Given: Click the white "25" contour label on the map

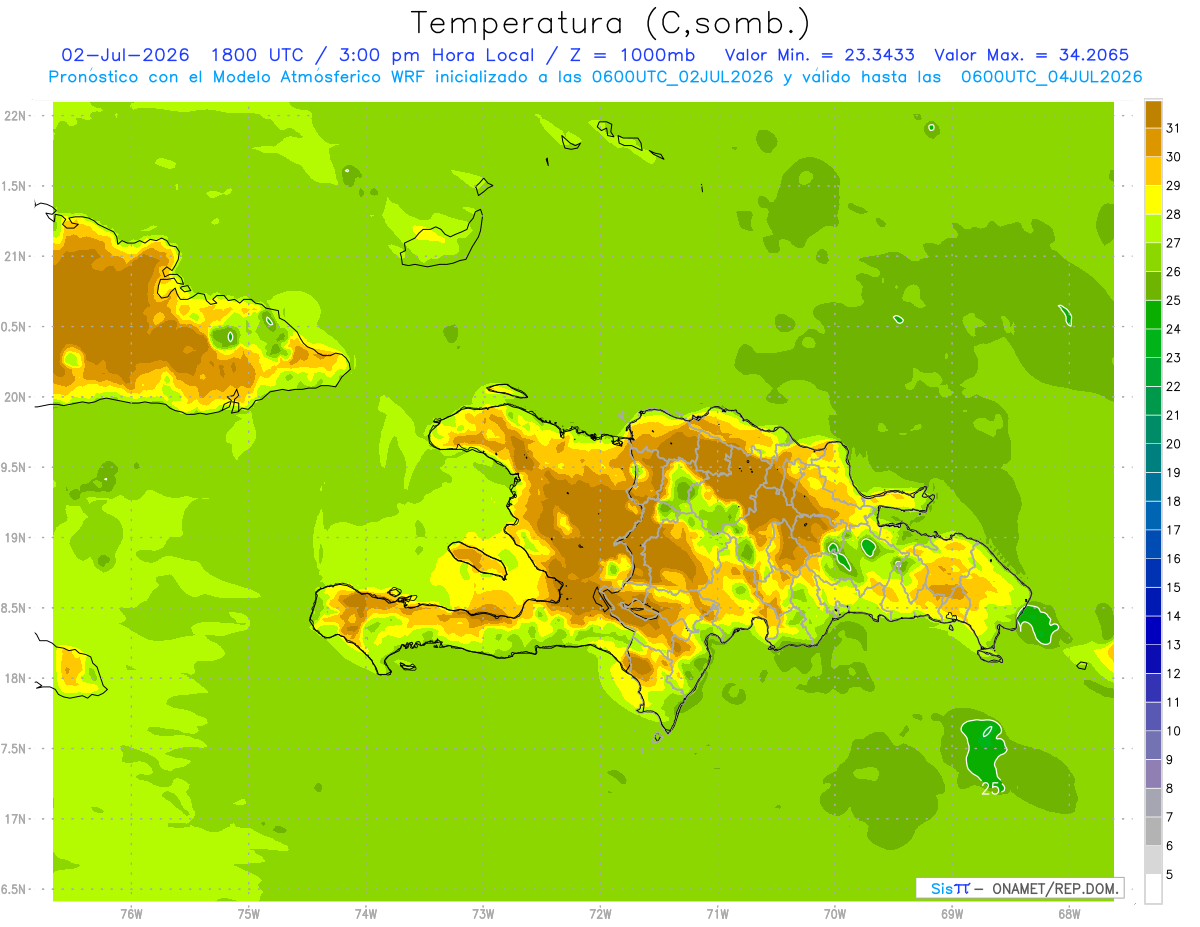Looking at the screenshot, I should click(x=990, y=789).
